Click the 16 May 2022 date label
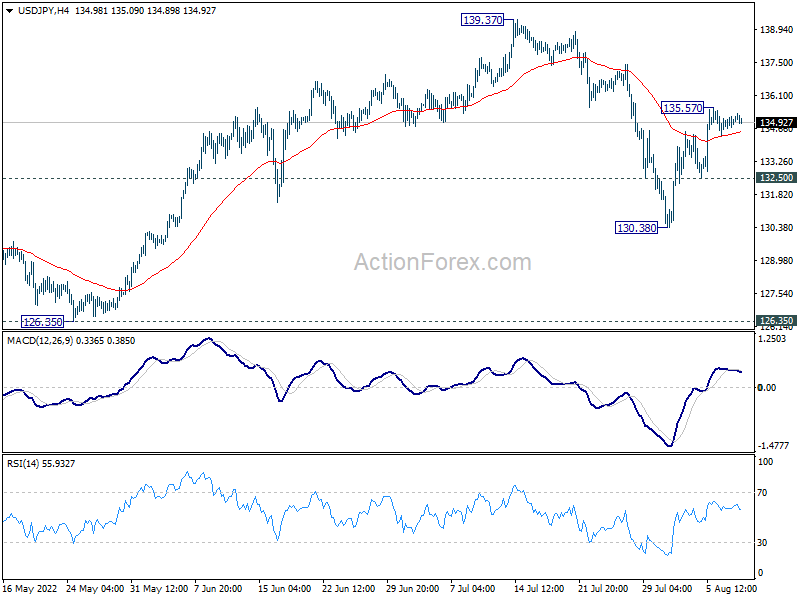800x600 pixels. (30, 588)
